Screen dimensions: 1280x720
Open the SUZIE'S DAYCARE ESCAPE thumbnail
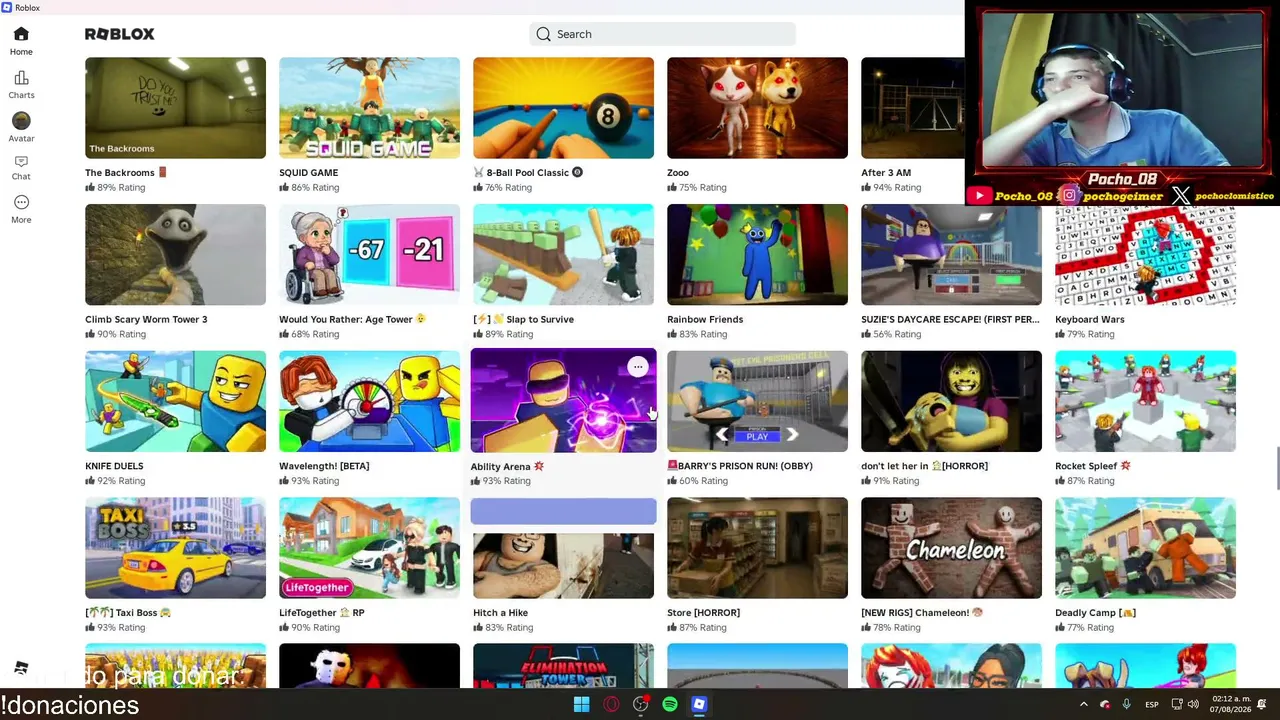[951, 255]
